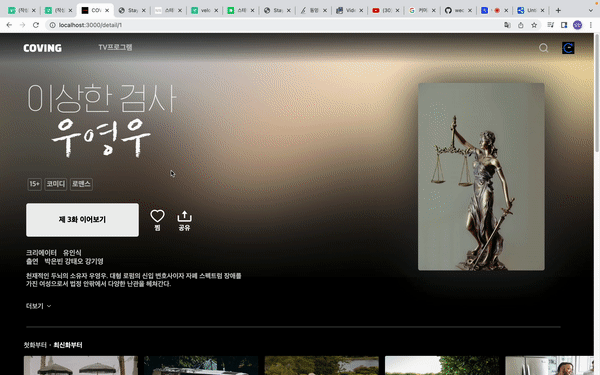The width and height of the screenshot is (600, 375).
Task: Open the second episode thumbnail
Action: [x=201, y=365]
